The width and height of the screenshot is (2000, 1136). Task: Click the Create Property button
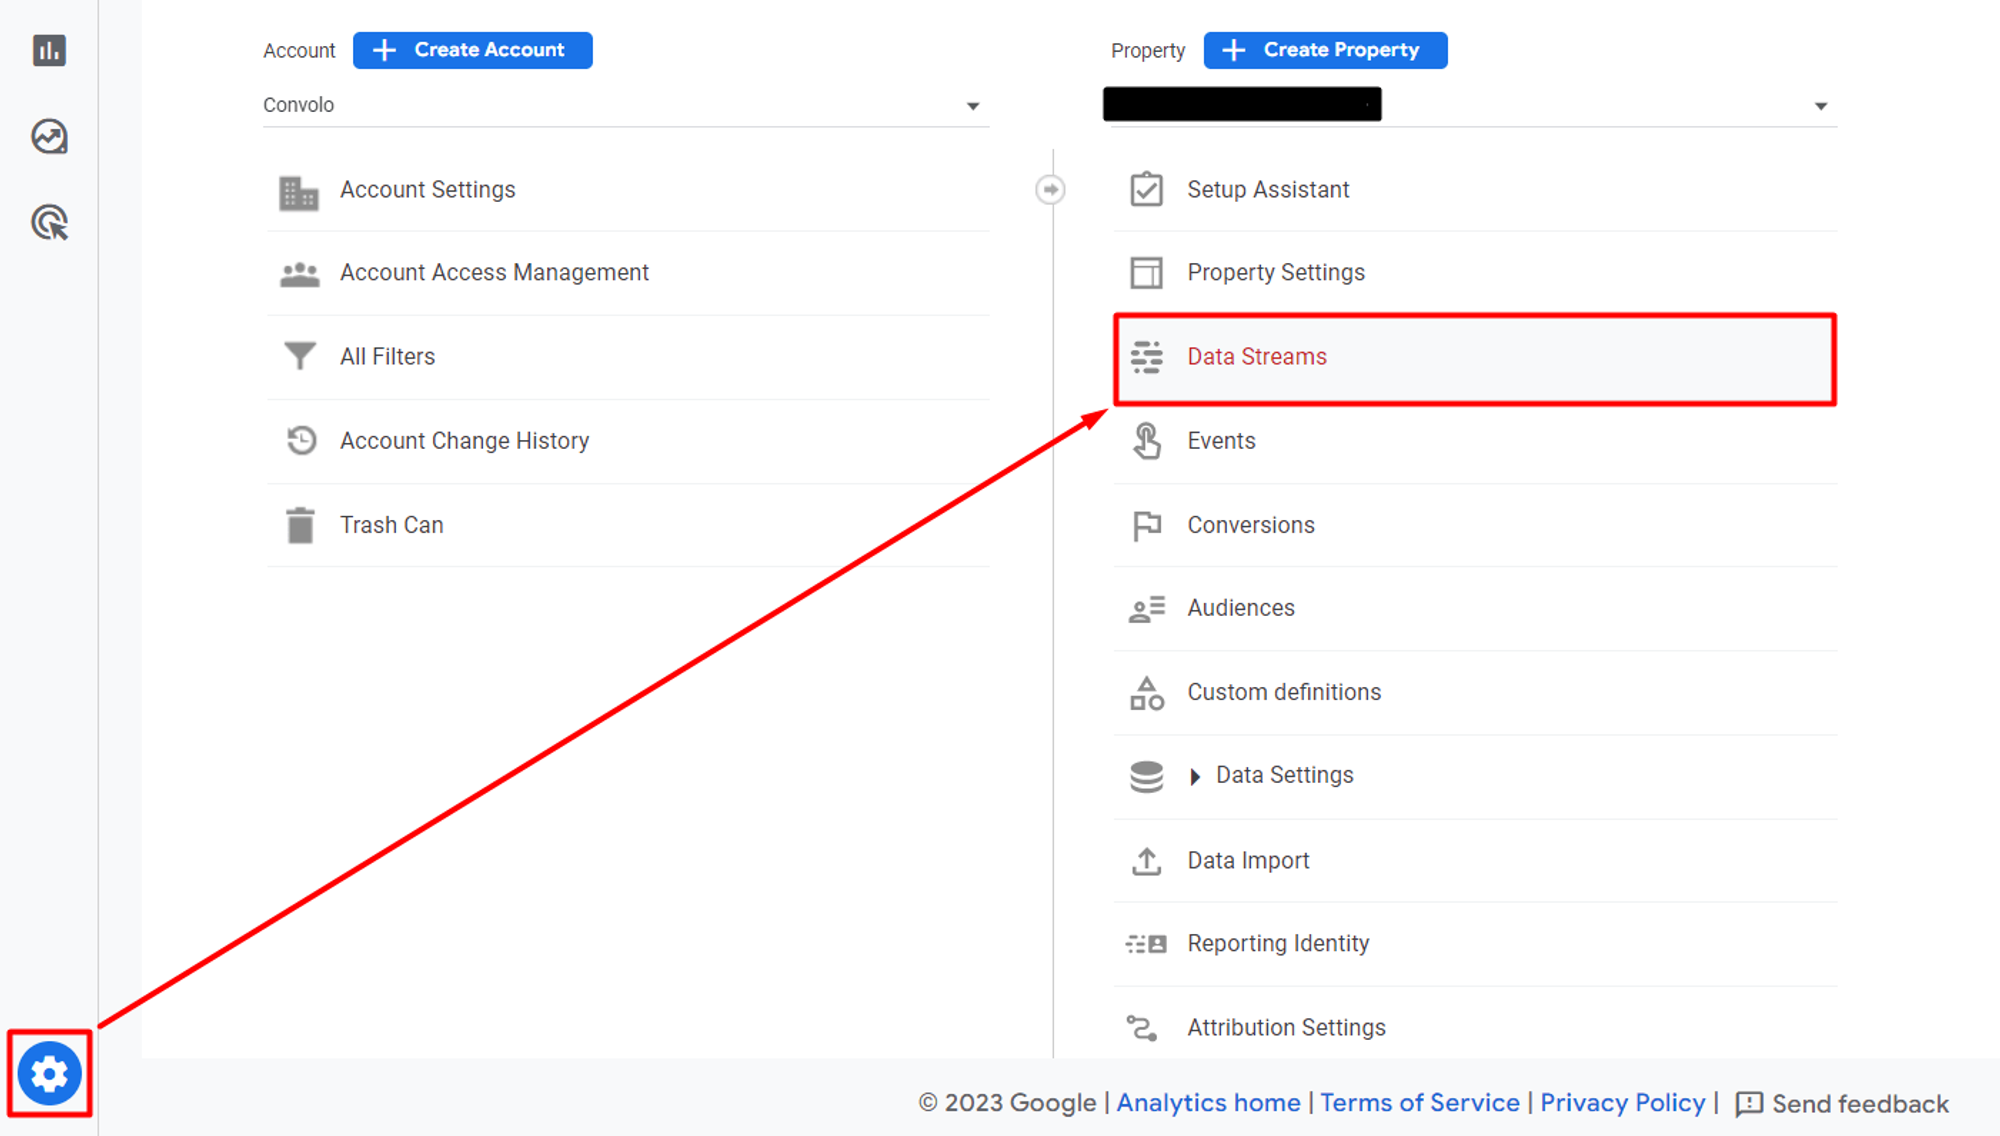(1325, 50)
